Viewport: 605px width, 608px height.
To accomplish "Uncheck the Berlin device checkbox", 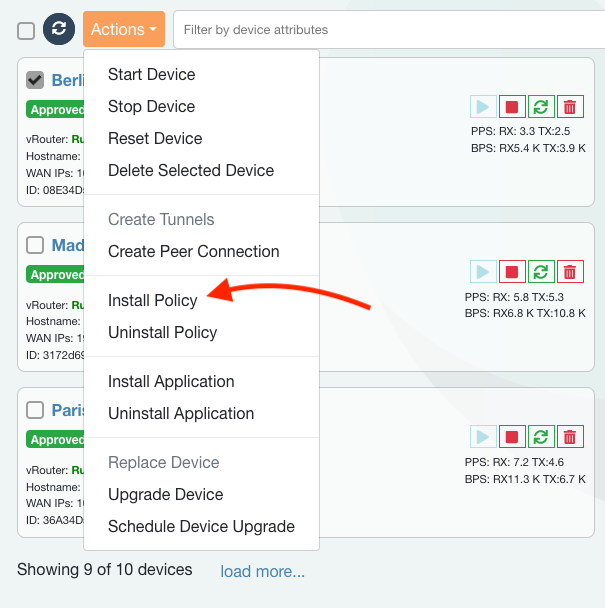I will (35, 80).
